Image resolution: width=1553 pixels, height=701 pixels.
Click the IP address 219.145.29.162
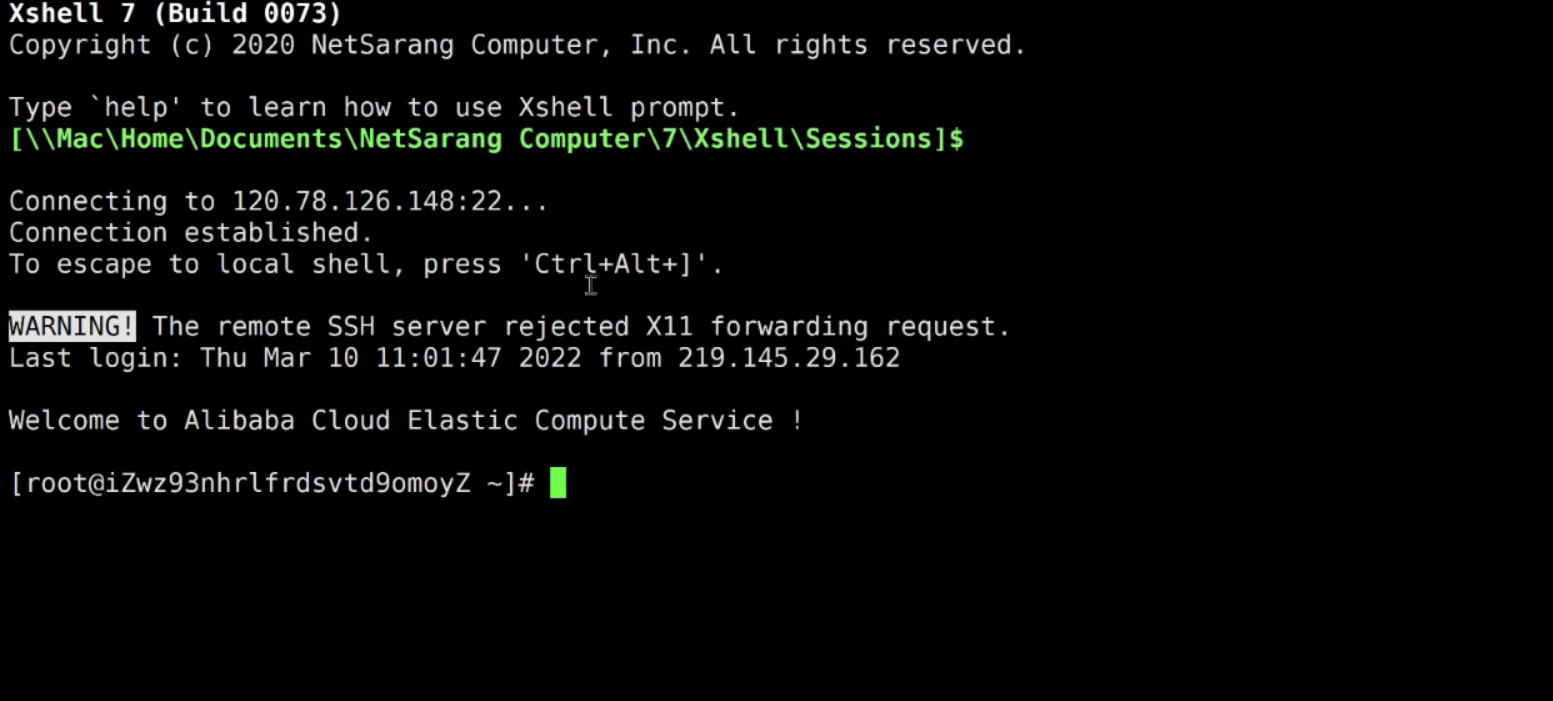789,357
